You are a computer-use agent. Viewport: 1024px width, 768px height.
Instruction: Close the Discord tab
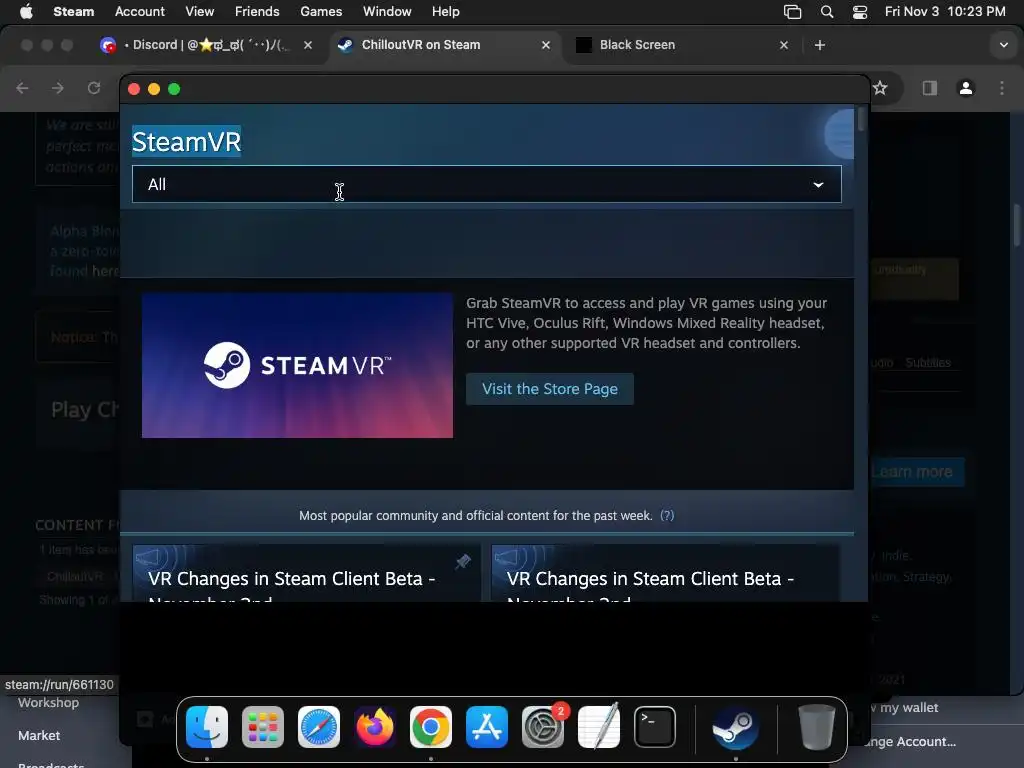tap(308, 44)
